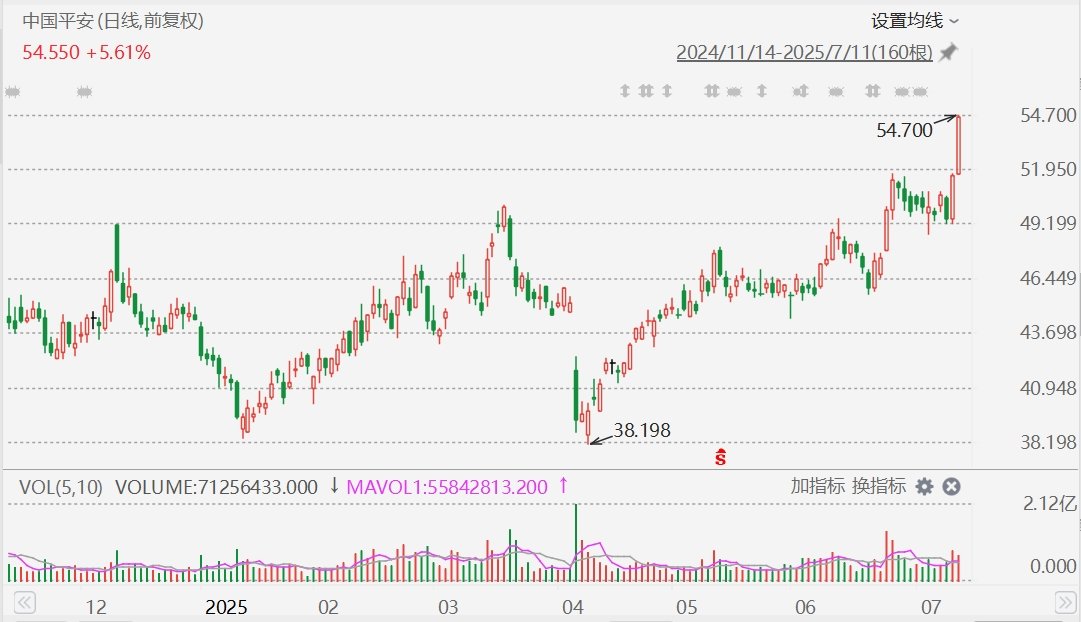Click the tall volume bar in April
Viewport: 1081px width, 622px height.
tap(576, 542)
